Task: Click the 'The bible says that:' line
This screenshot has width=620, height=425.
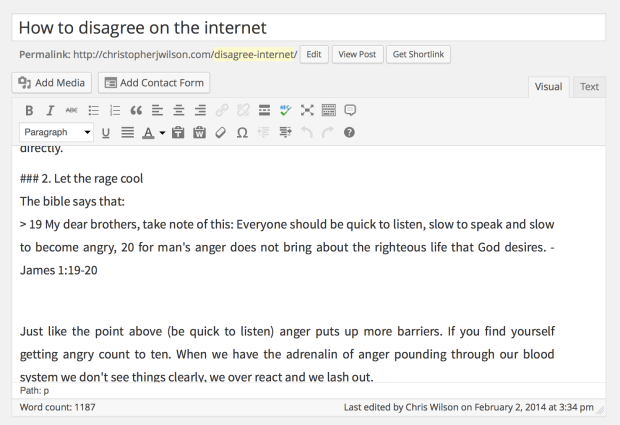Action: [x=72, y=202]
